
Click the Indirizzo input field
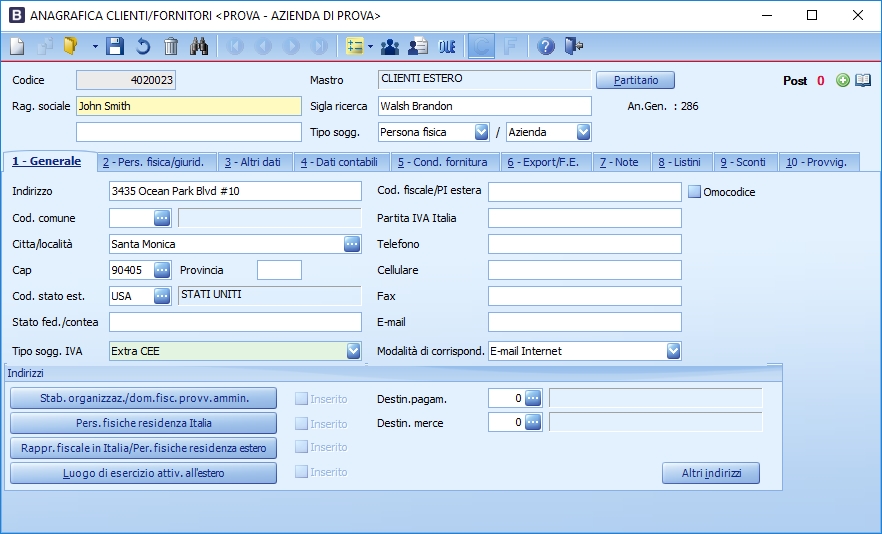(x=235, y=191)
